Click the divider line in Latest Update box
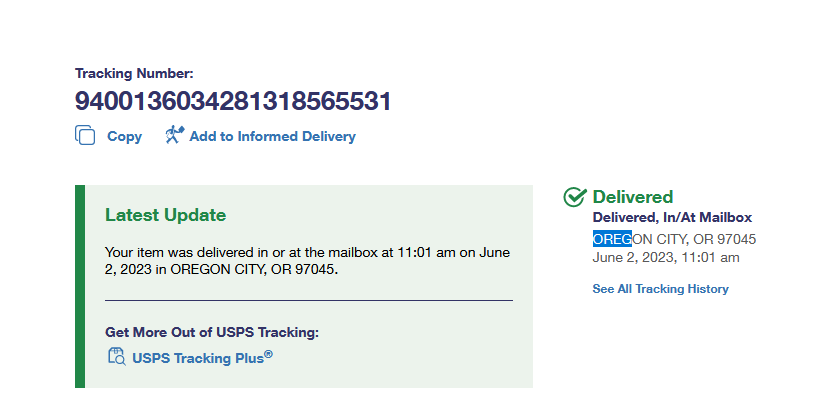The width and height of the screenshot is (828, 401). [308, 300]
